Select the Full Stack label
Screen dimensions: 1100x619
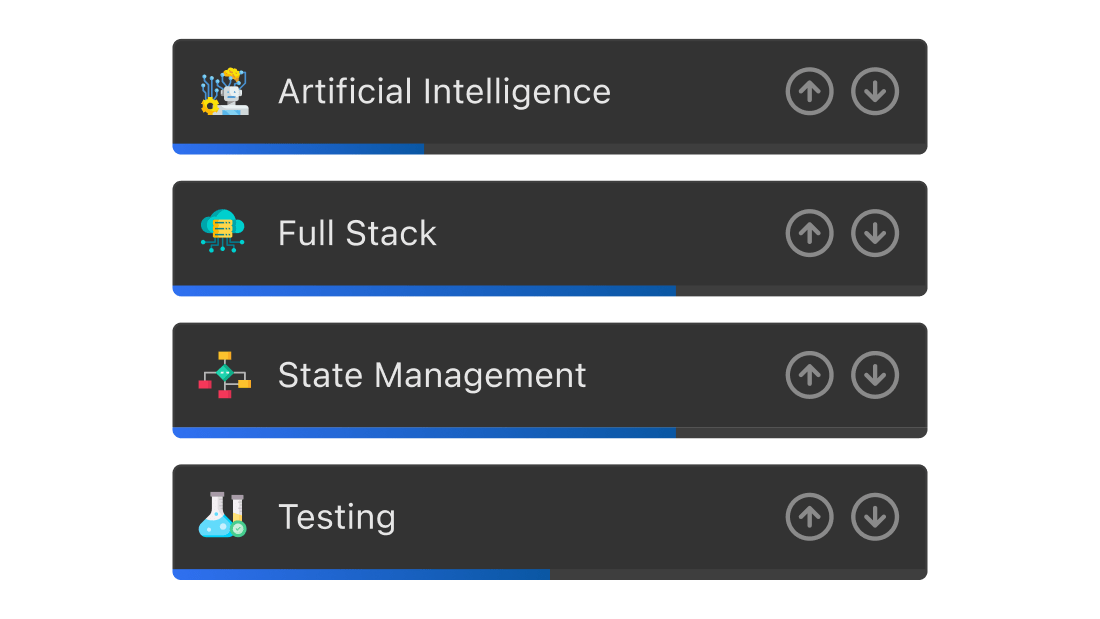(357, 234)
